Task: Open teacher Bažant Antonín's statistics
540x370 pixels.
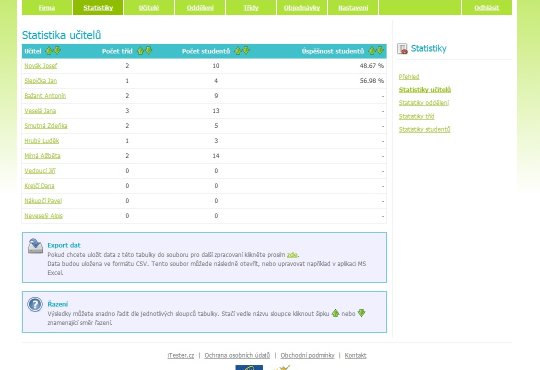Action: coord(45,95)
